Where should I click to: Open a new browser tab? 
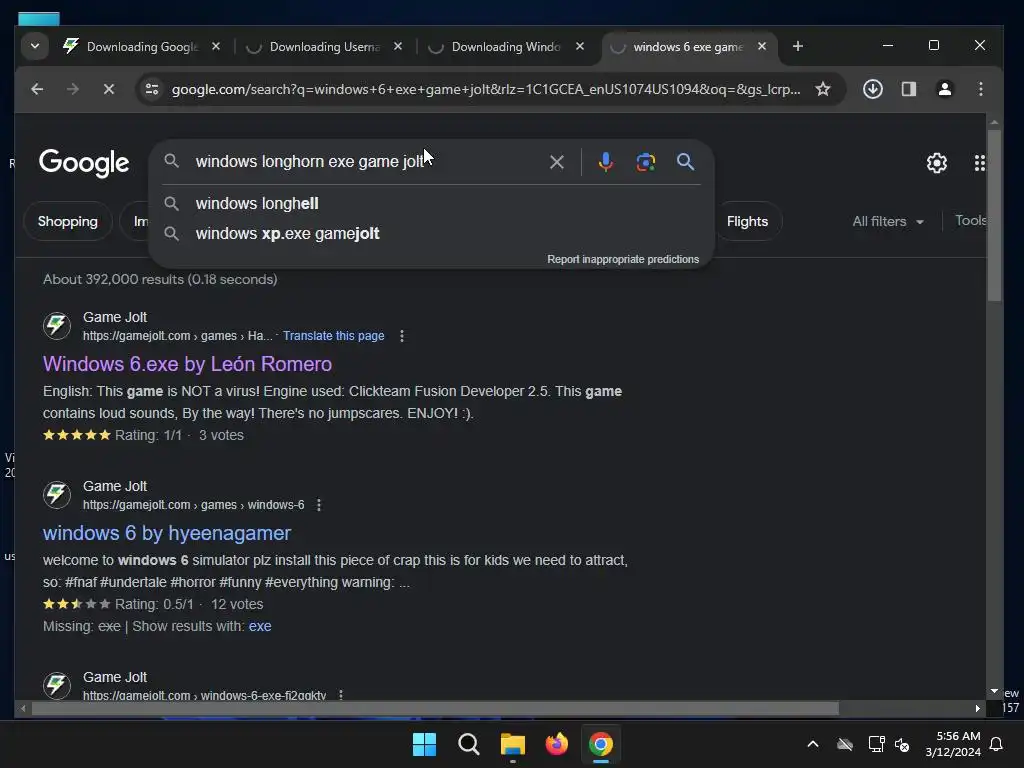797,46
